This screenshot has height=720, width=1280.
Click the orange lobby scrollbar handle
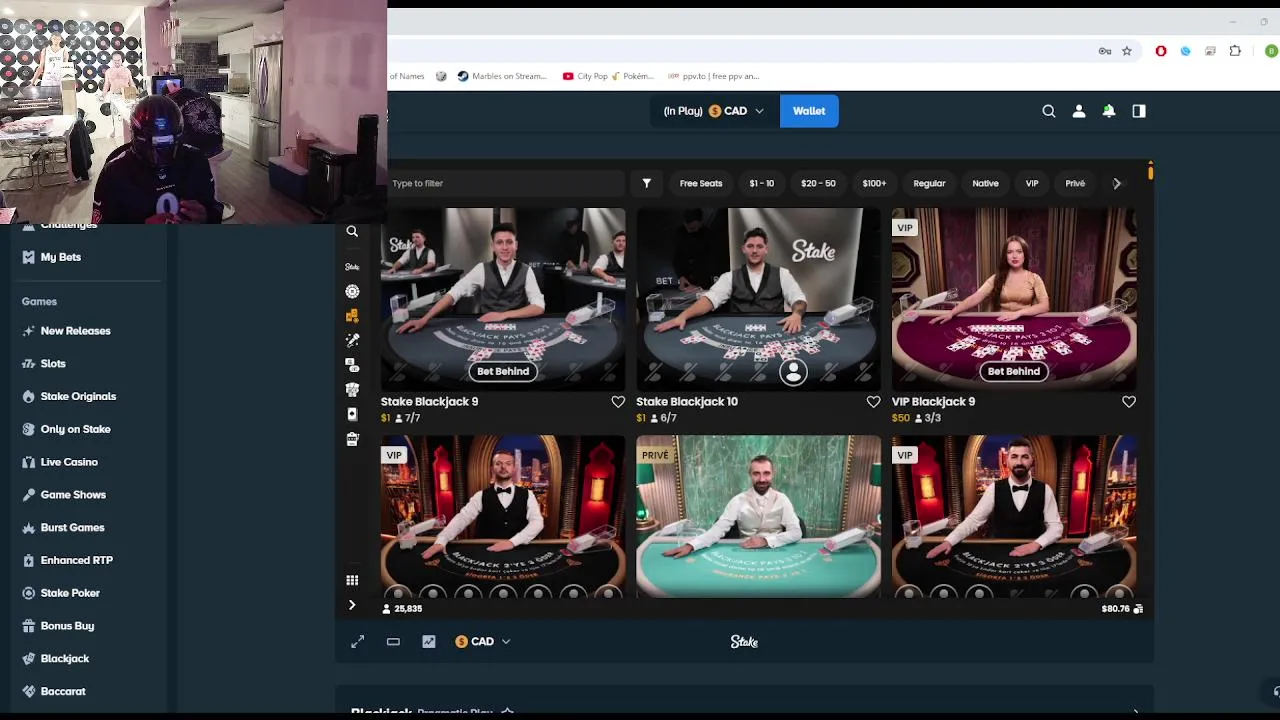pyautogui.click(x=1150, y=171)
